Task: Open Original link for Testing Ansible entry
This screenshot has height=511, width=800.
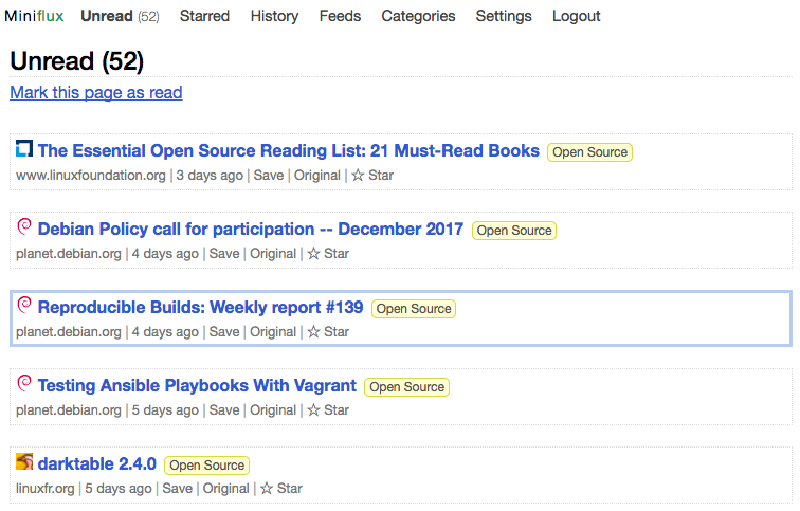Action: pos(273,411)
